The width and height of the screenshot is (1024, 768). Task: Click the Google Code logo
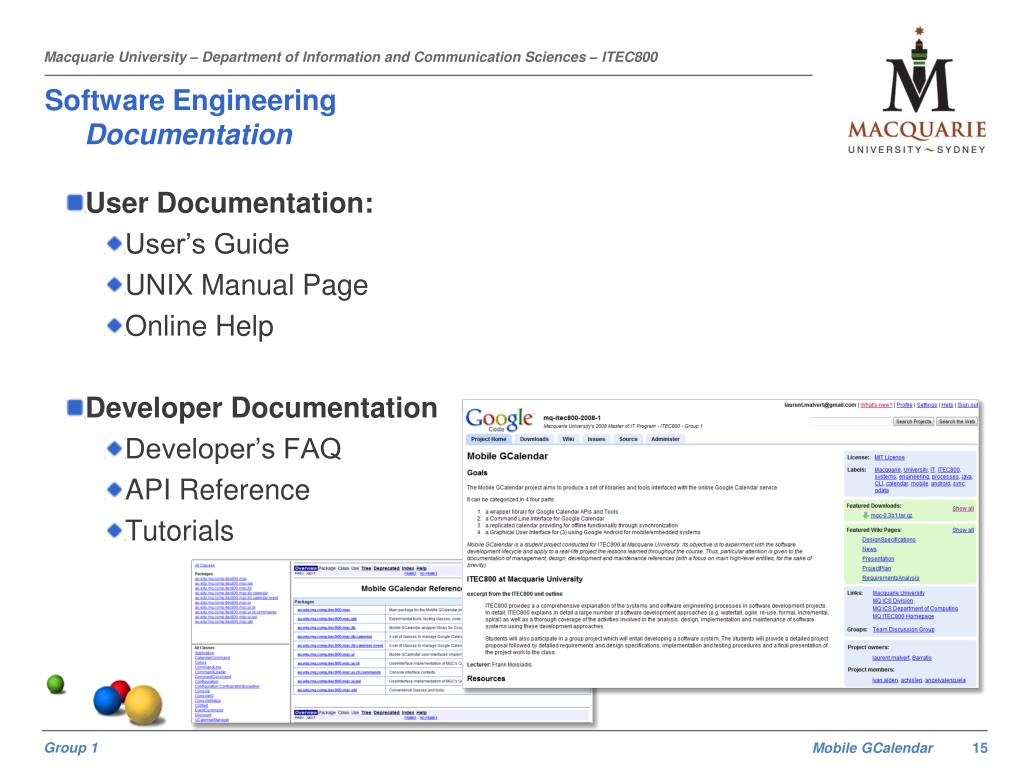pyautogui.click(x=500, y=419)
